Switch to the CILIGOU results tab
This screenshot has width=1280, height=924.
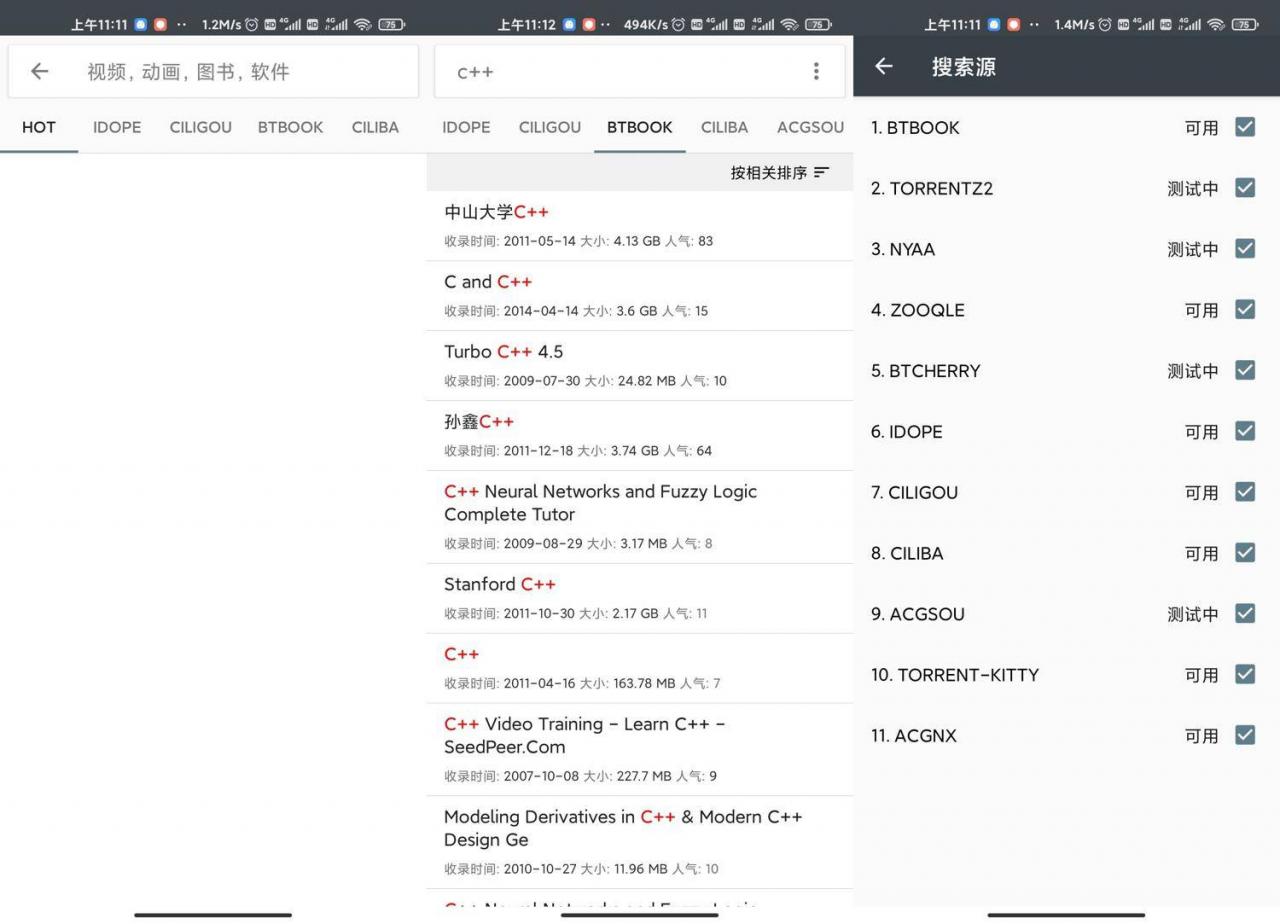tap(549, 127)
